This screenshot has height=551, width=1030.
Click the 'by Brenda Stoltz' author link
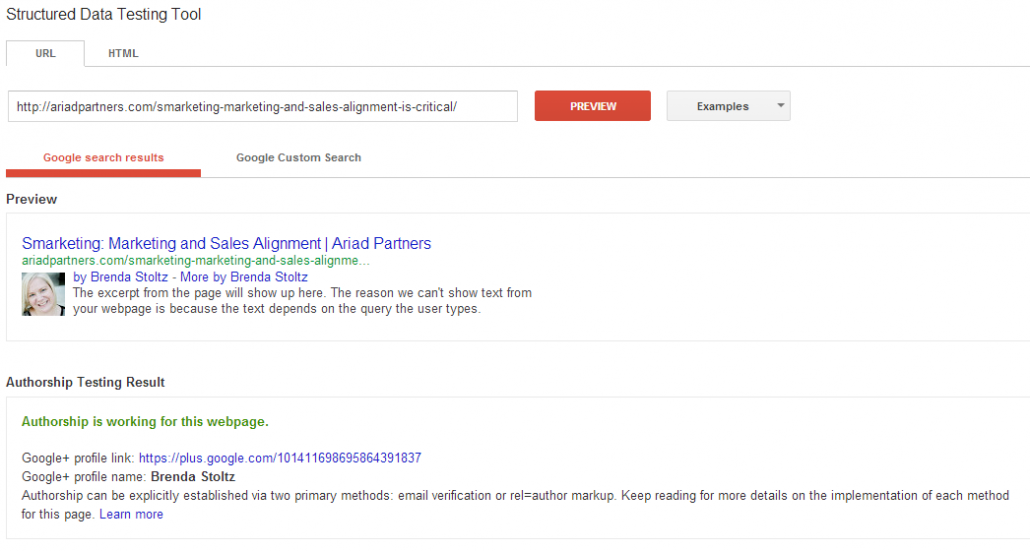[x=120, y=277]
